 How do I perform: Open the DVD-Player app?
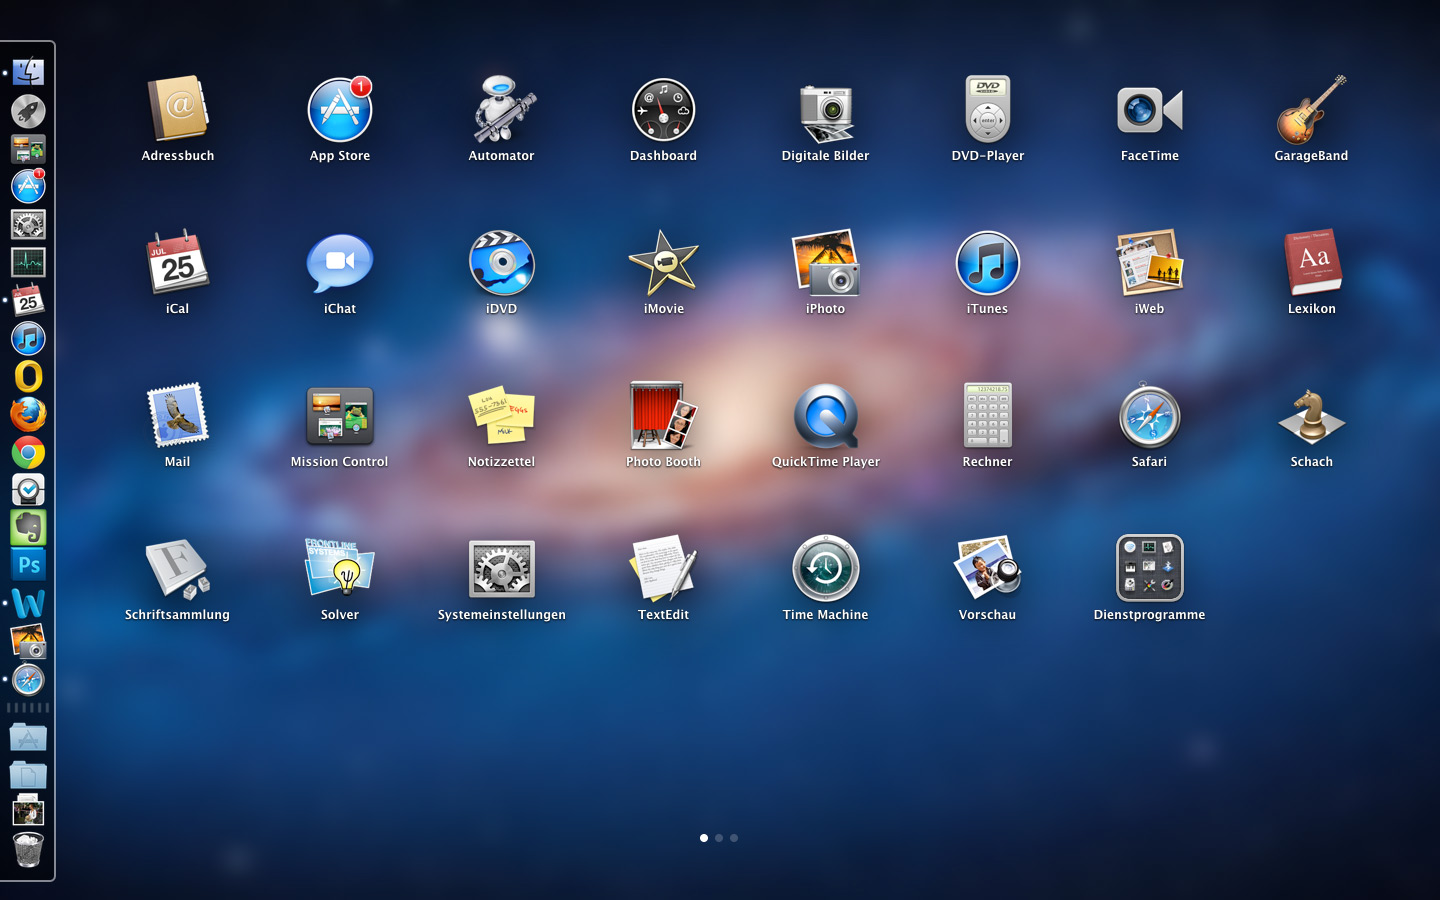988,109
